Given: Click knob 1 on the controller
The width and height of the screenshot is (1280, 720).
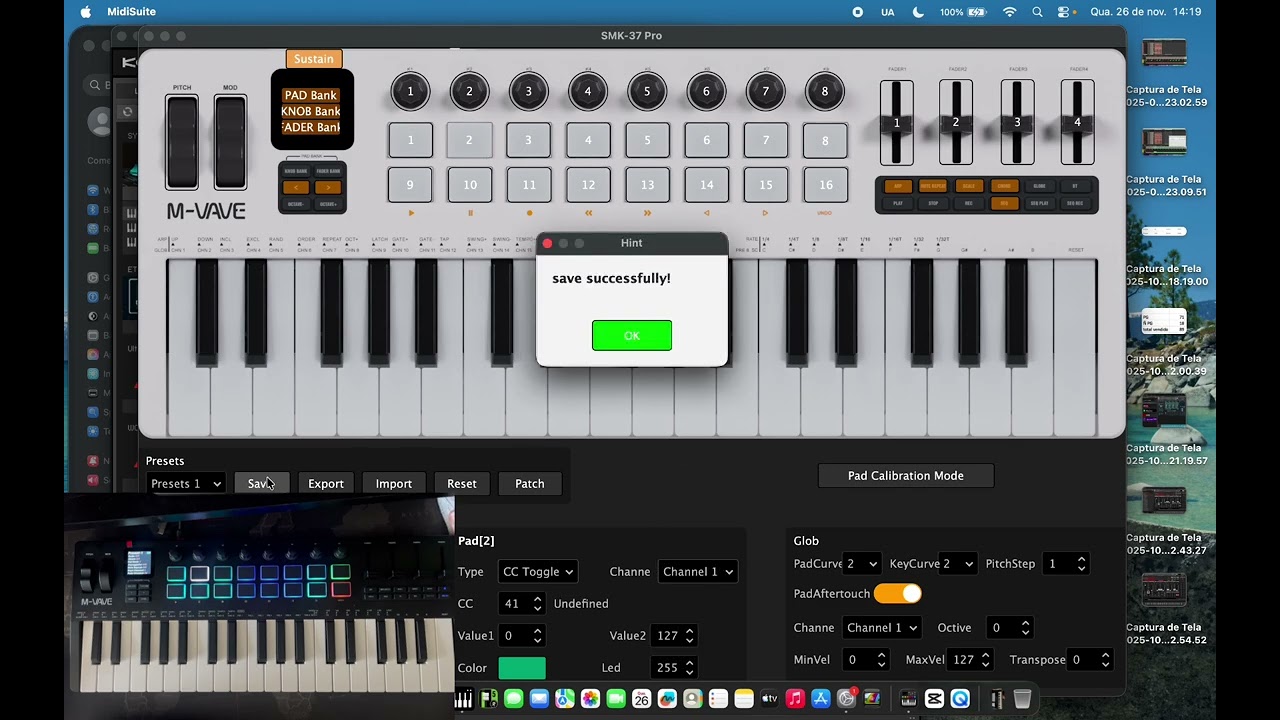Looking at the screenshot, I should (x=410, y=91).
